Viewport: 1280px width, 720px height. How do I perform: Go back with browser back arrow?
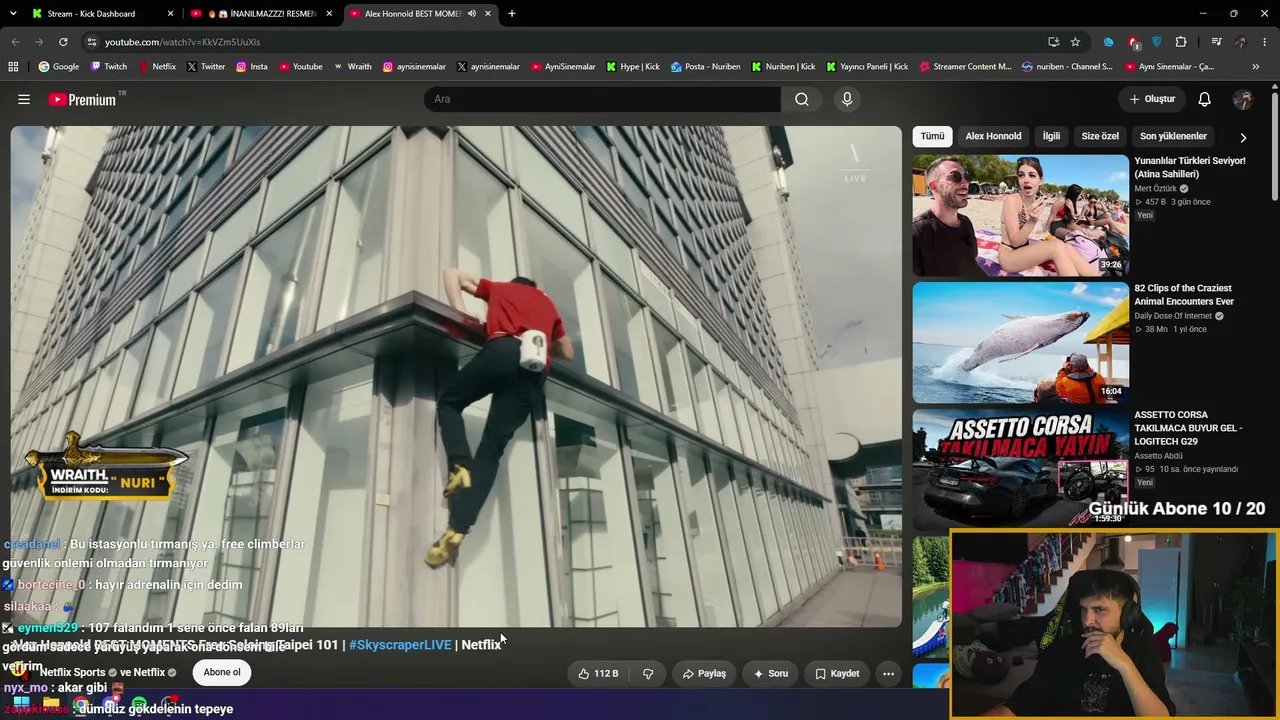pyautogui.click(x=15, y=42)
